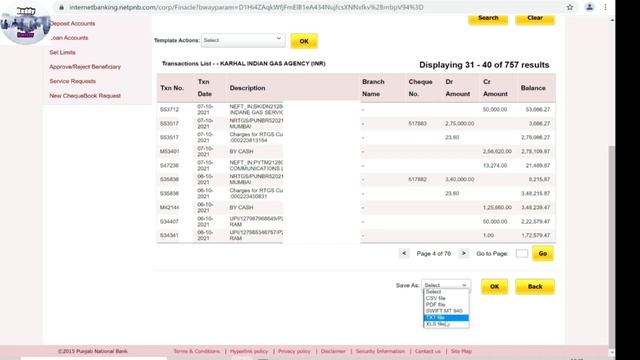The width and height of the screenshot is (640, 360).
Task: Click credit amount 1,25,660.00 cell
Action: 497,207
